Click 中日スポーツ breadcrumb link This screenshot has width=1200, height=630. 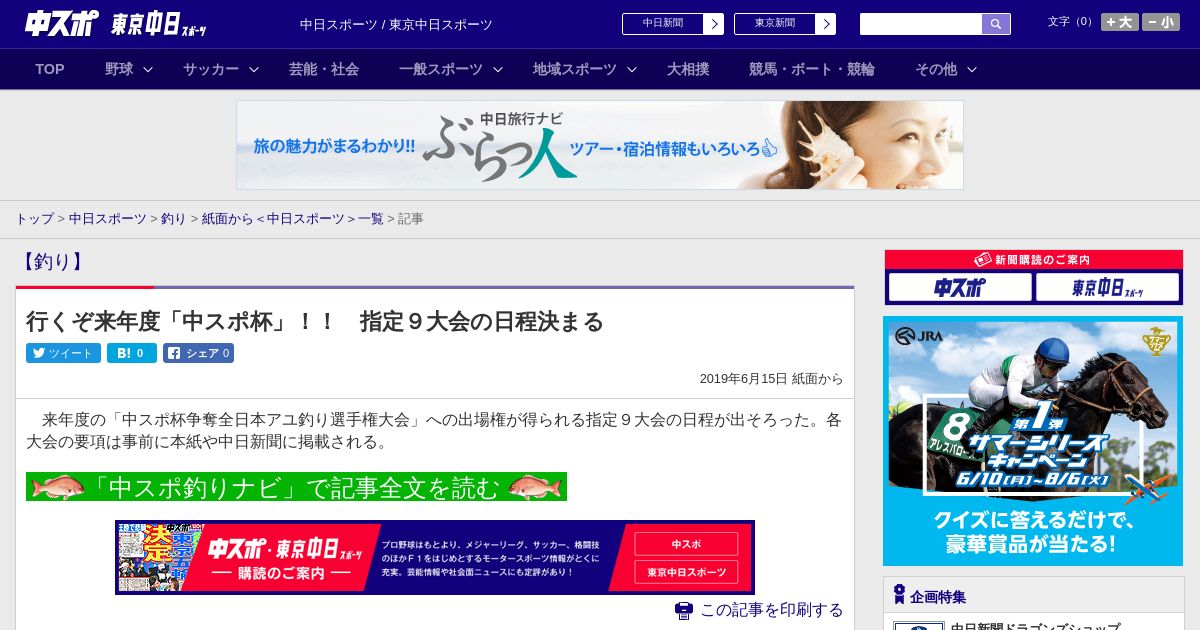(x=108, y=219)
